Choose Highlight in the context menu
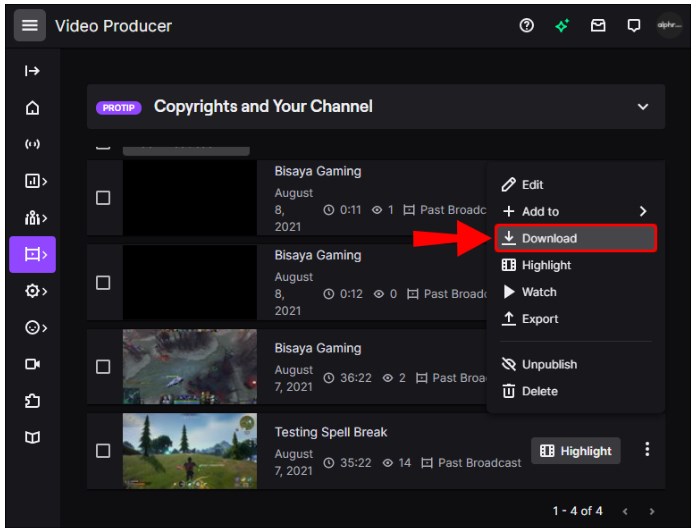The image size is (697, 532). 576,265
